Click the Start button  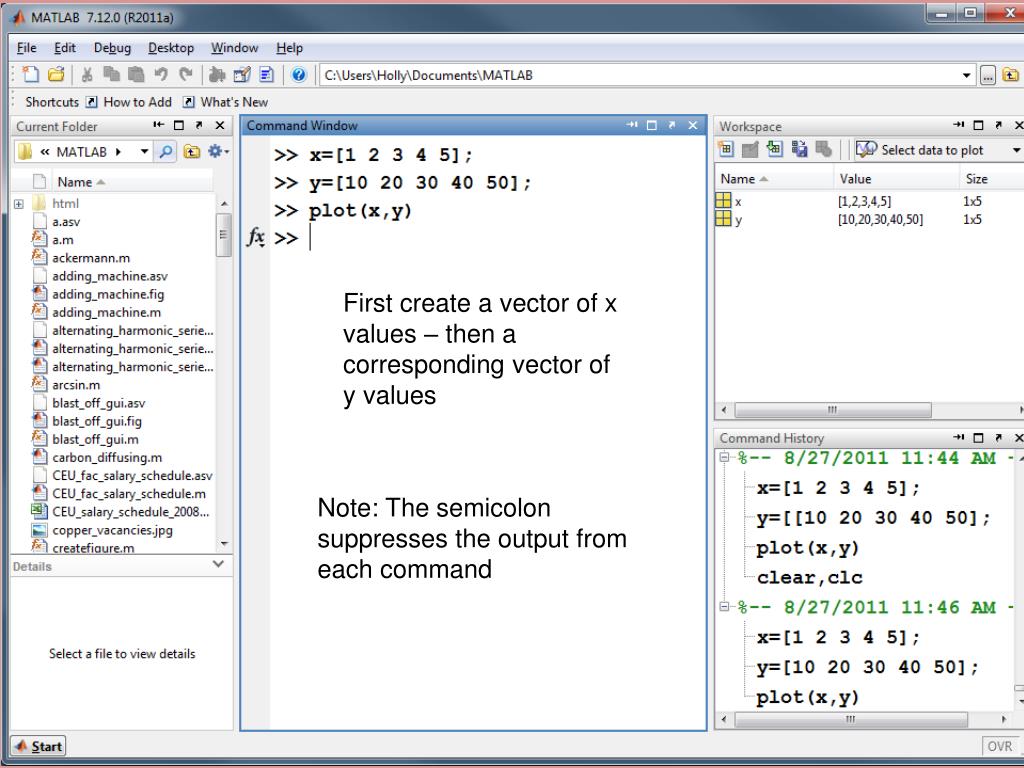click(x=39, y=746)
